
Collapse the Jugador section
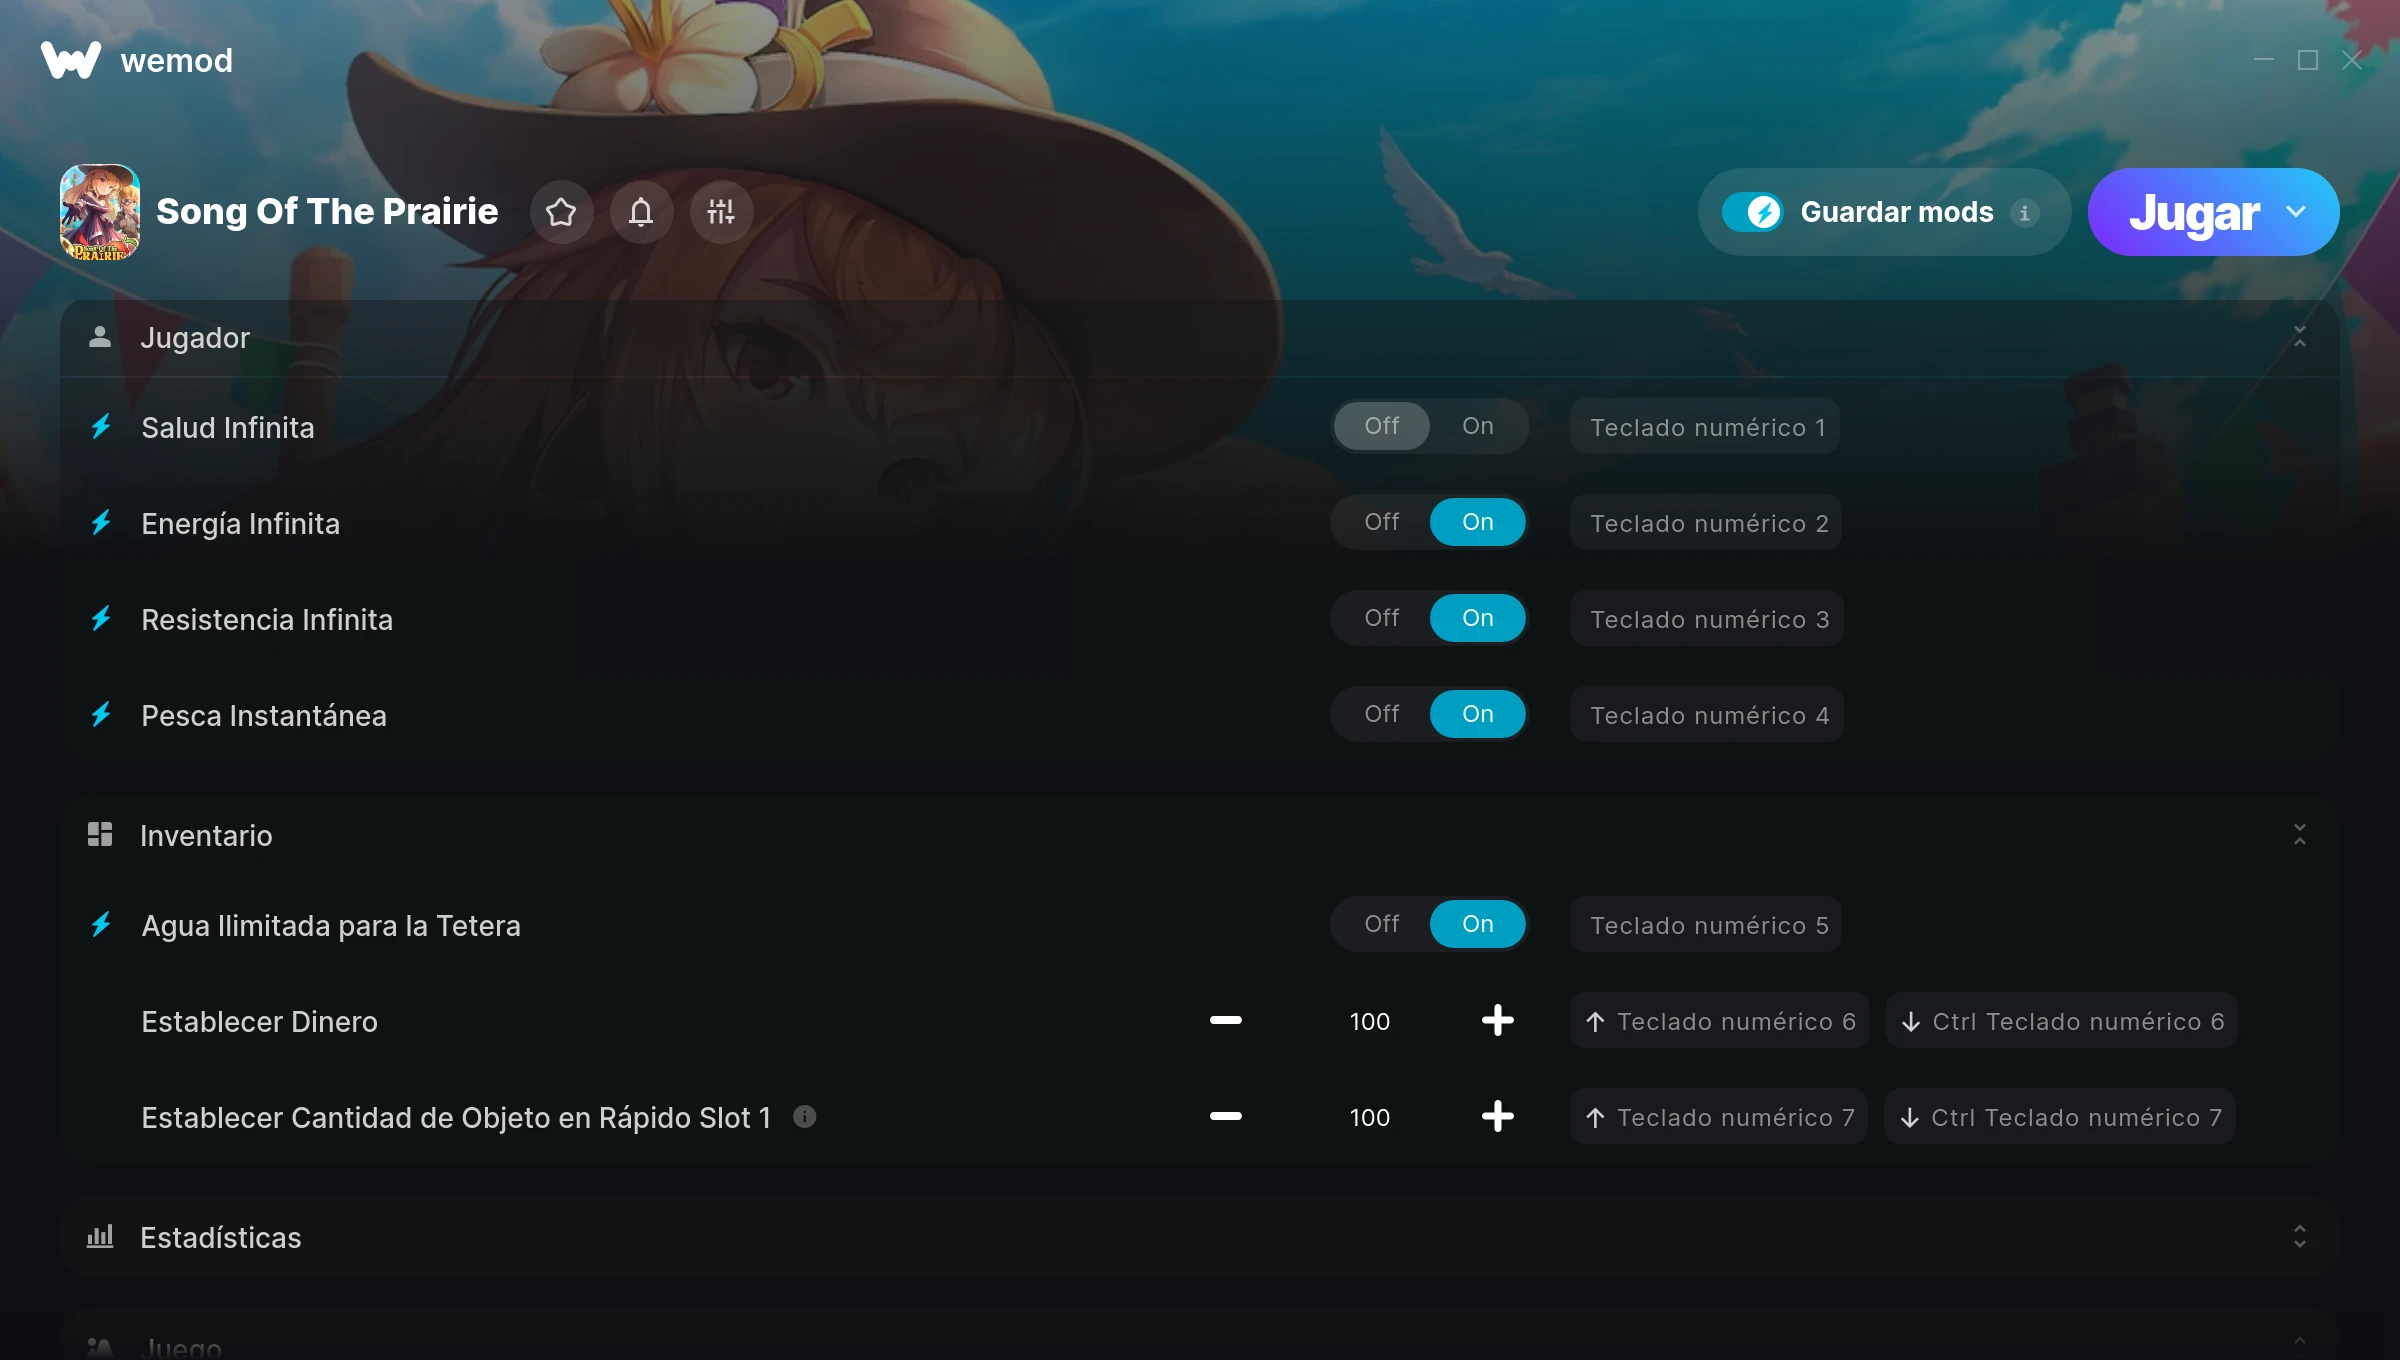pos(2300,337)
